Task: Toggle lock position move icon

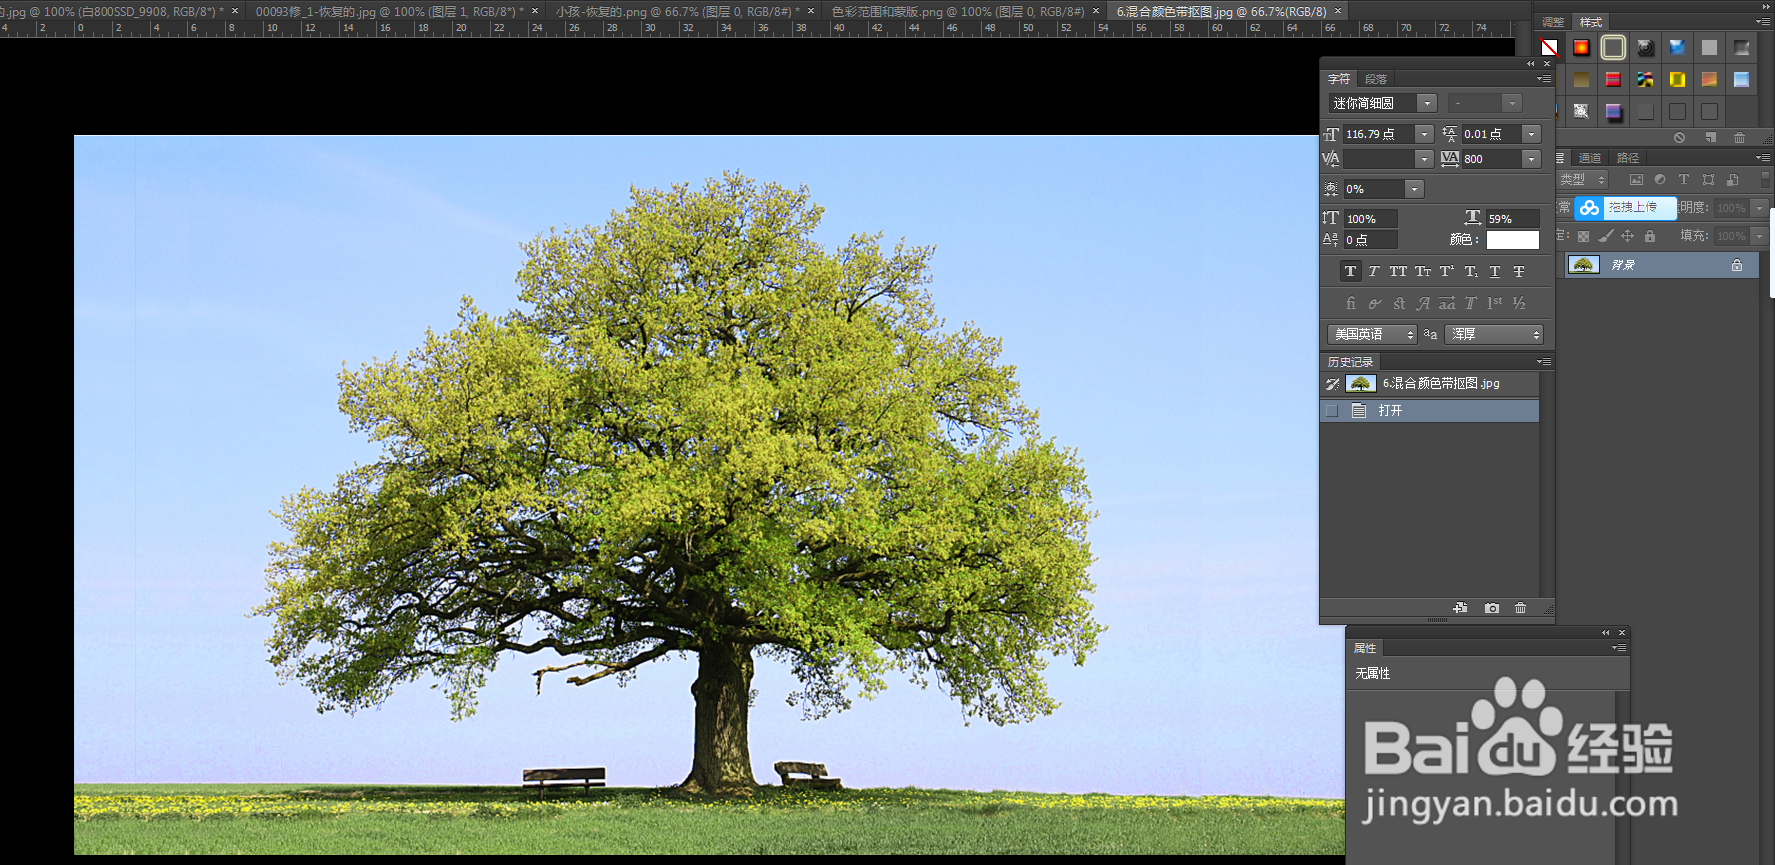Action: pos(1628,236)
